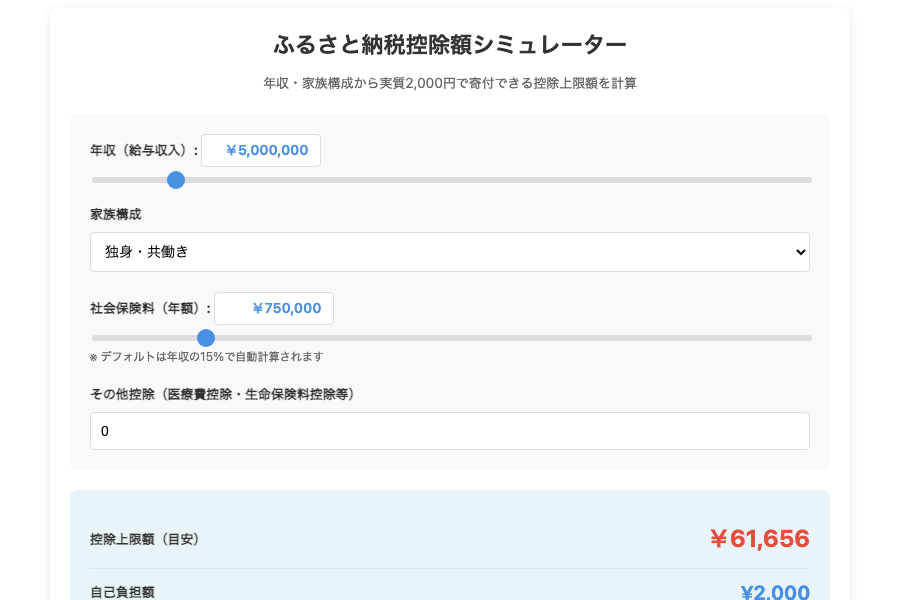Focus the その他控除 input field showing 0
This screenshot has width=900, height=600.
click(449, 431)
